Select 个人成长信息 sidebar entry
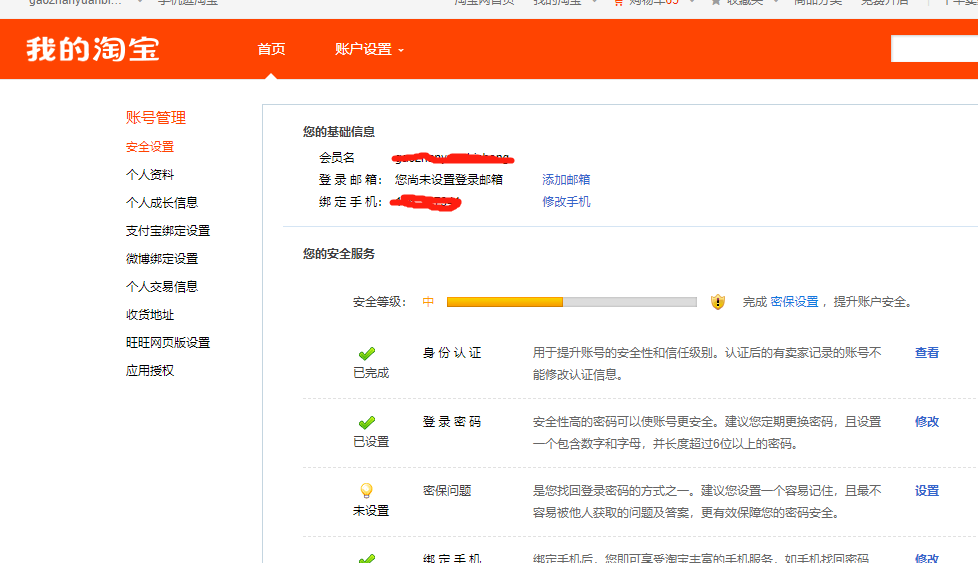This screenshot has width=978, height=563. [x=162, y=203]
